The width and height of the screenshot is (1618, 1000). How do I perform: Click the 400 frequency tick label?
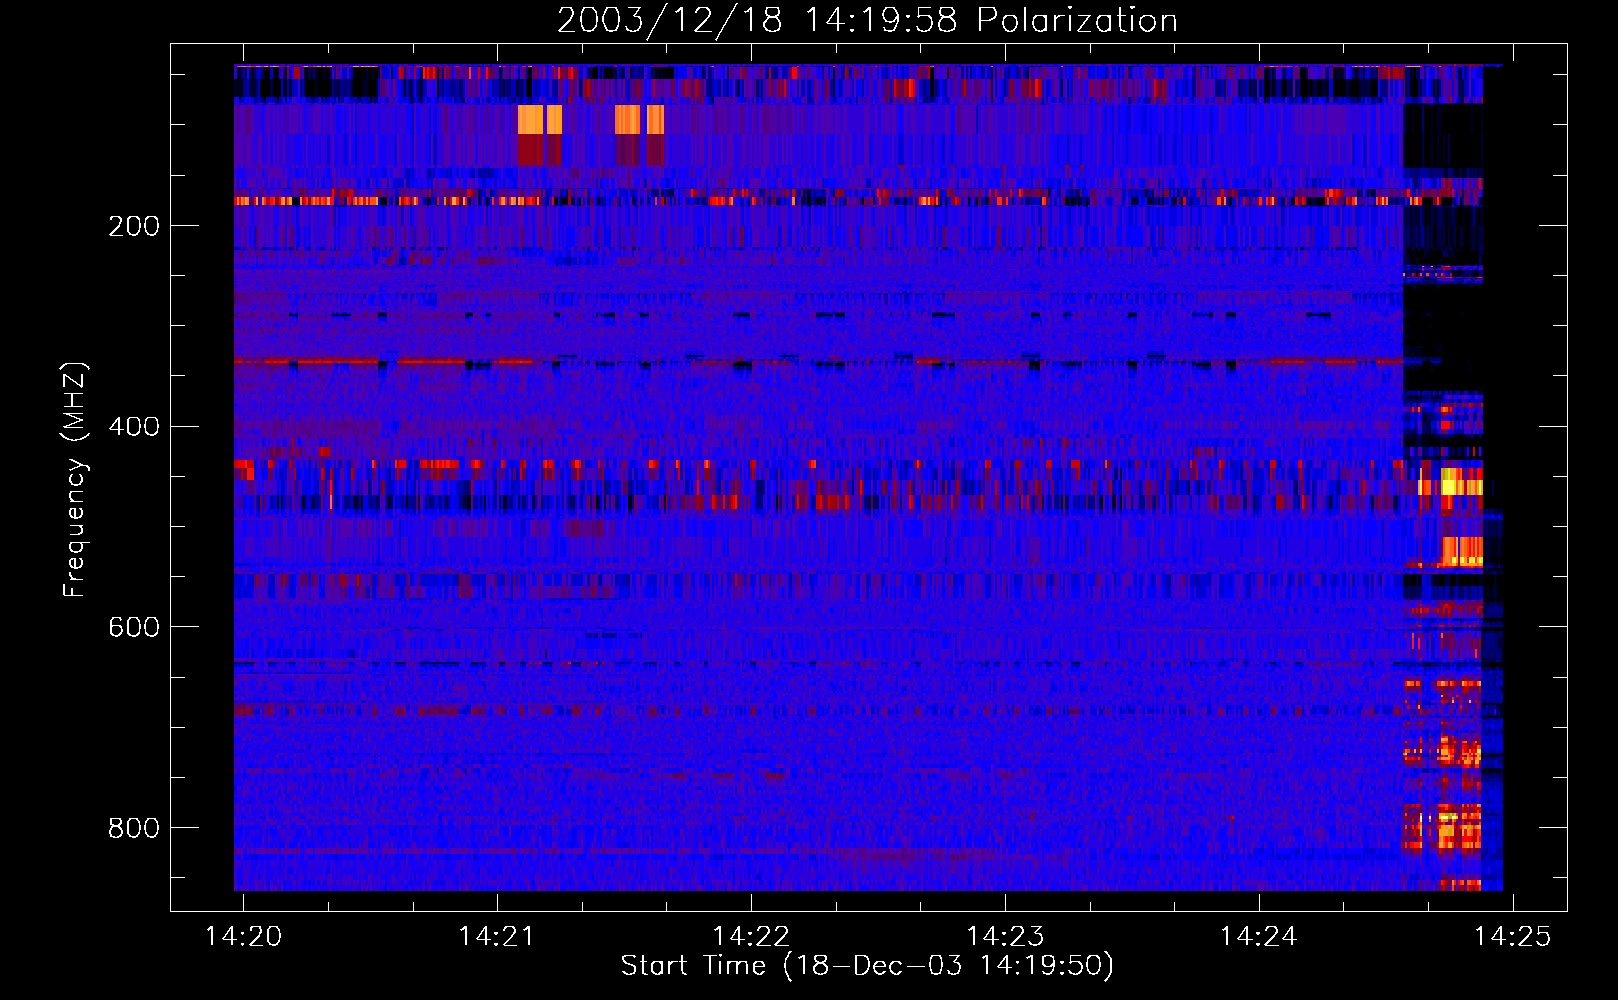(x=134, y=427)
